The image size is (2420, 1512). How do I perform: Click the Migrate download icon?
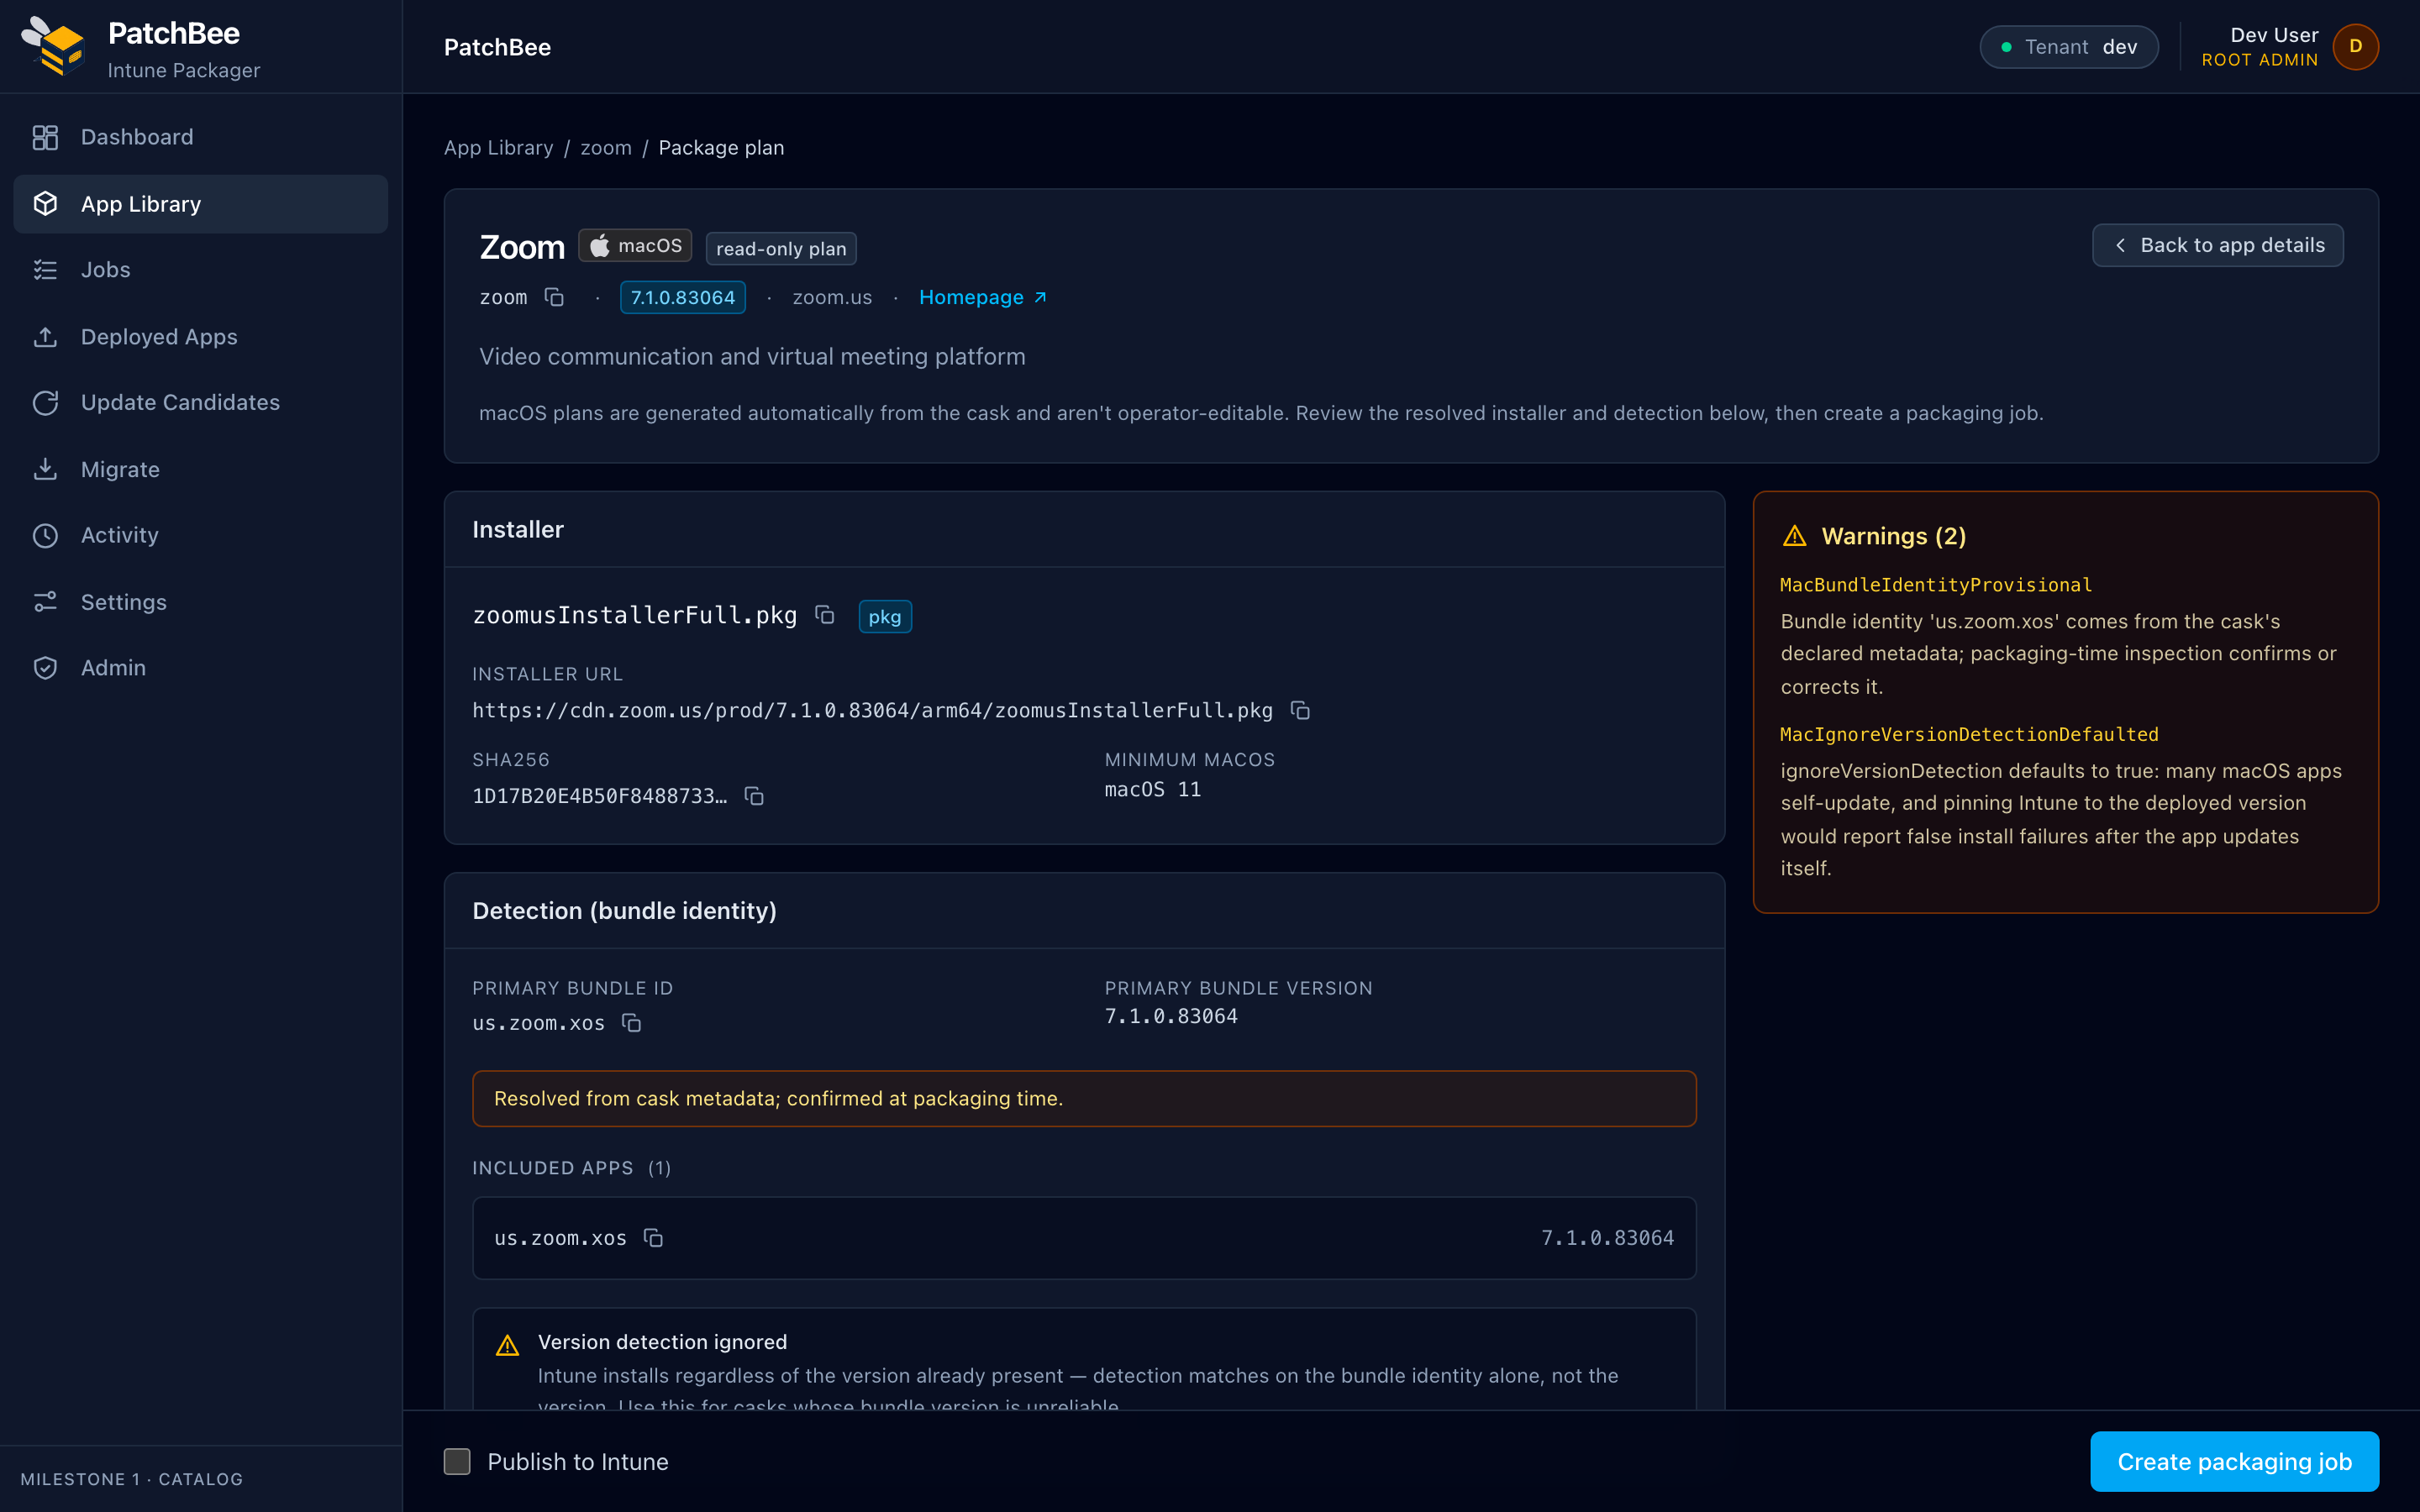coord(45,469)
